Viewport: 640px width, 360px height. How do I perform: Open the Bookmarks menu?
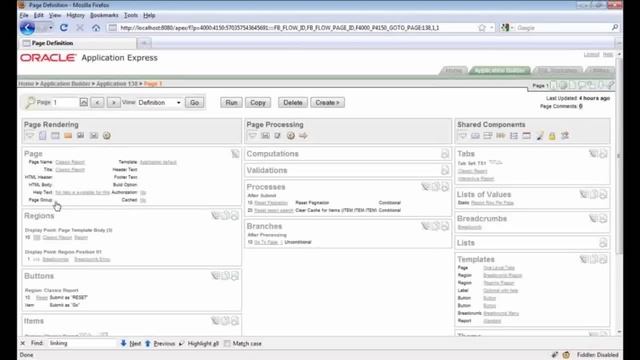click(x=104, y=15)
